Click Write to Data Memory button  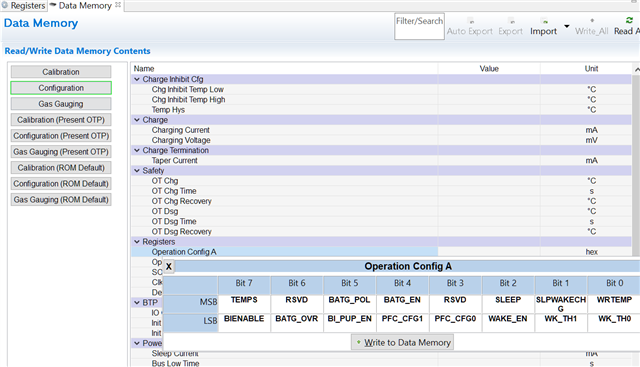pos(402,343)
